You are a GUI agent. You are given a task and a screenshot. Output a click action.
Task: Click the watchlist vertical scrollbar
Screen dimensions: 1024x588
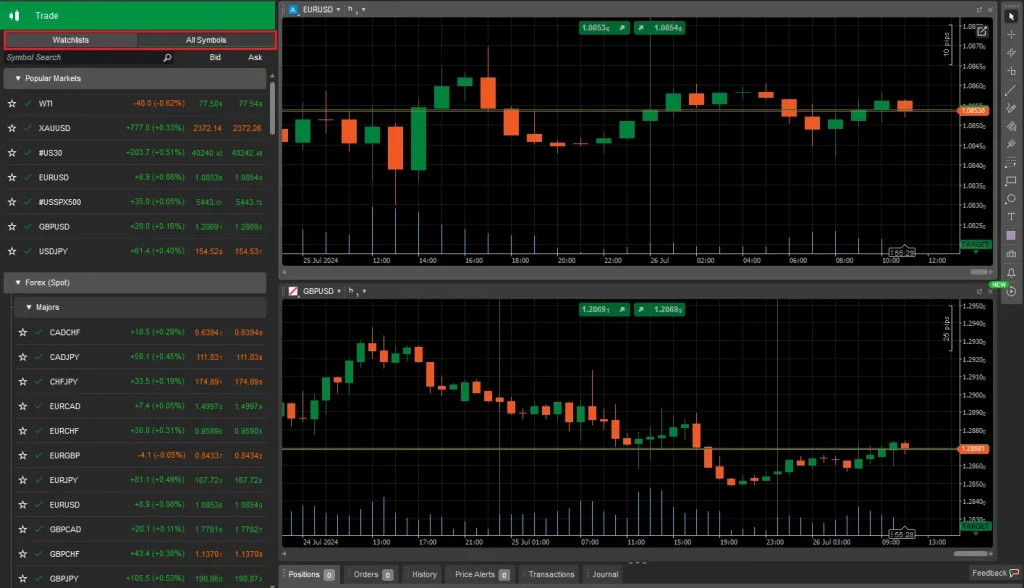(272, 108)
